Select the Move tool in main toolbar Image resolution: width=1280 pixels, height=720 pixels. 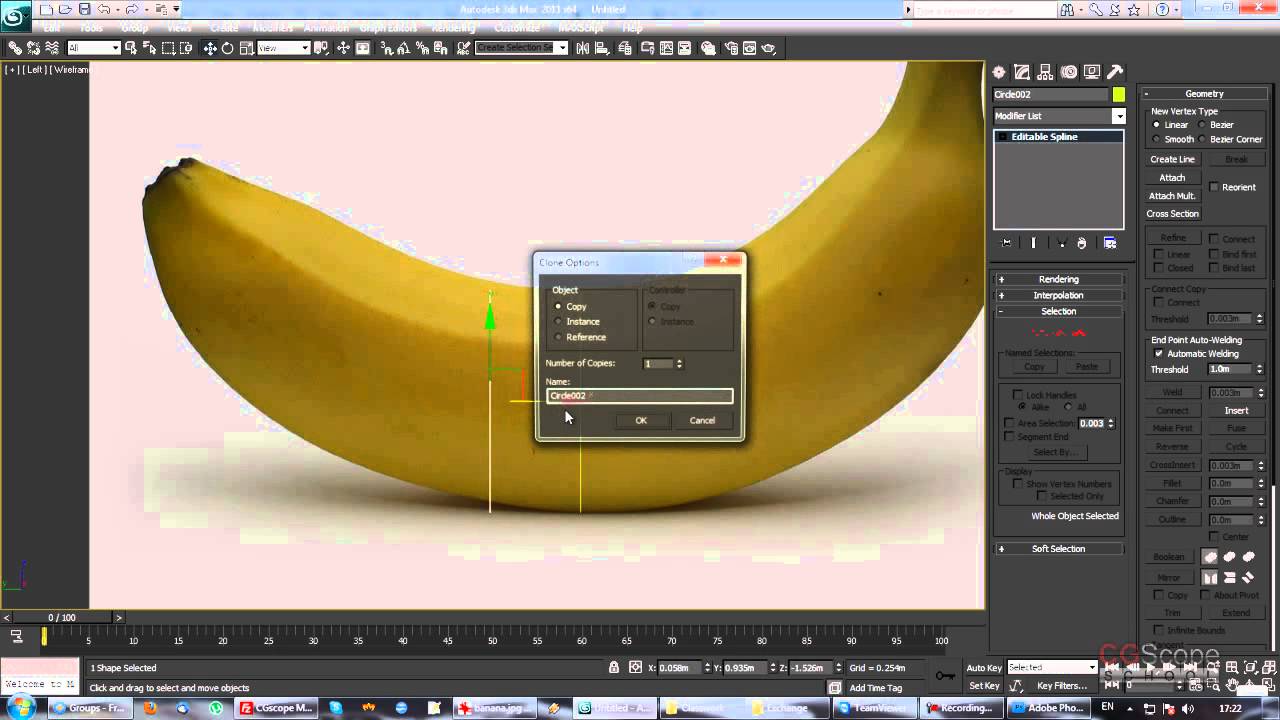210,48
